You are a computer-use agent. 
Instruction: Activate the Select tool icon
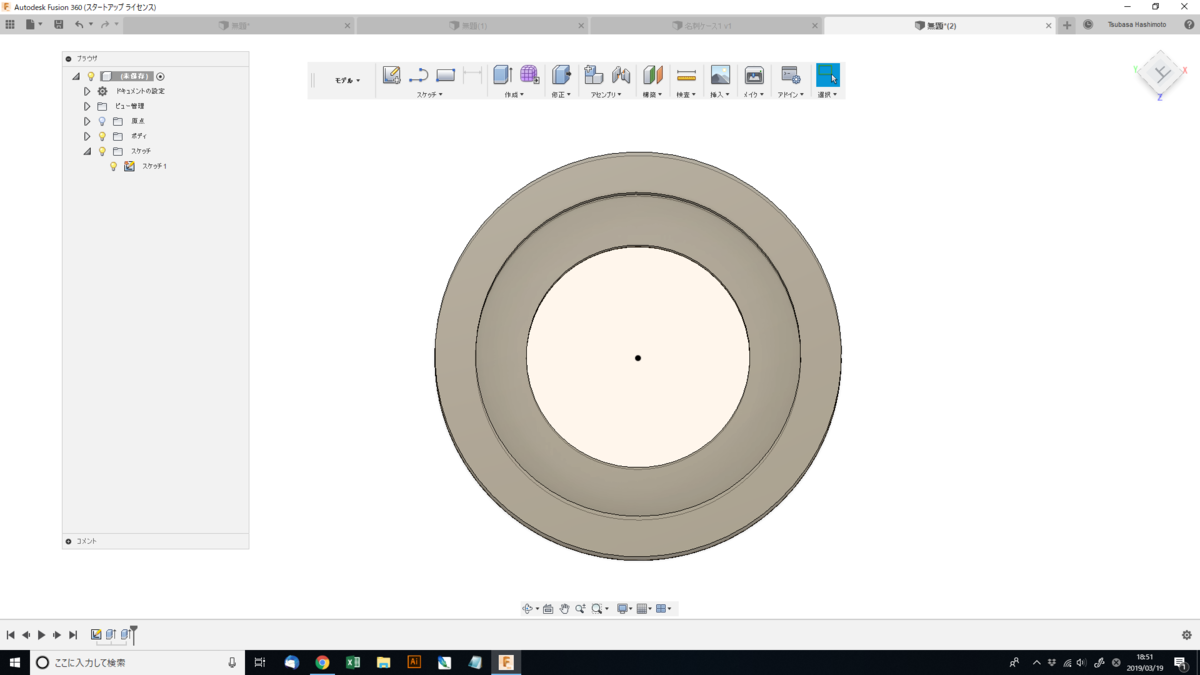point(828,75)
